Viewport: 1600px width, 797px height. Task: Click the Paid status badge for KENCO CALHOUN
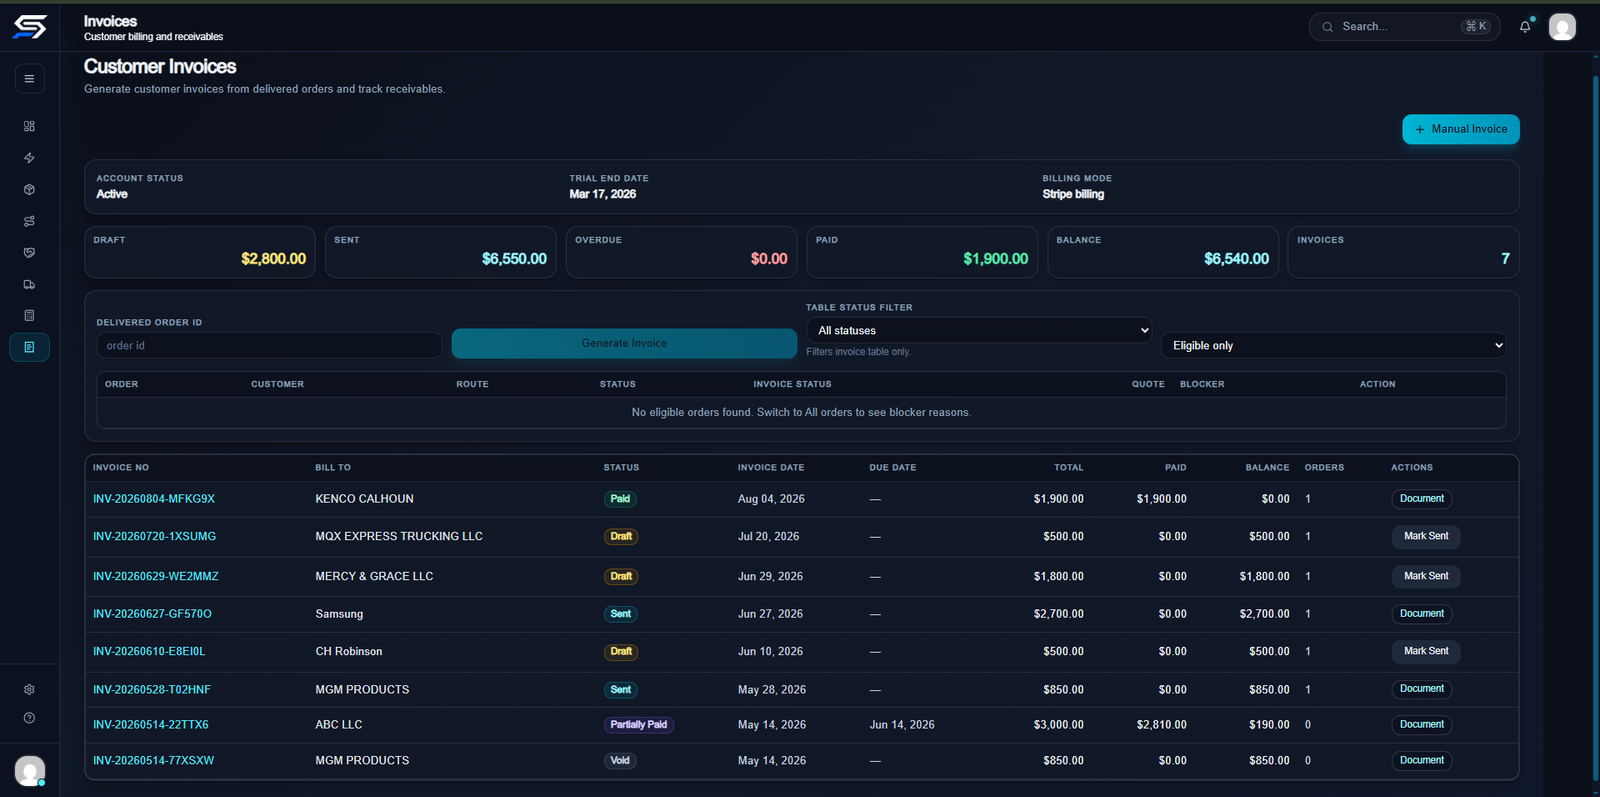(620, 499)
